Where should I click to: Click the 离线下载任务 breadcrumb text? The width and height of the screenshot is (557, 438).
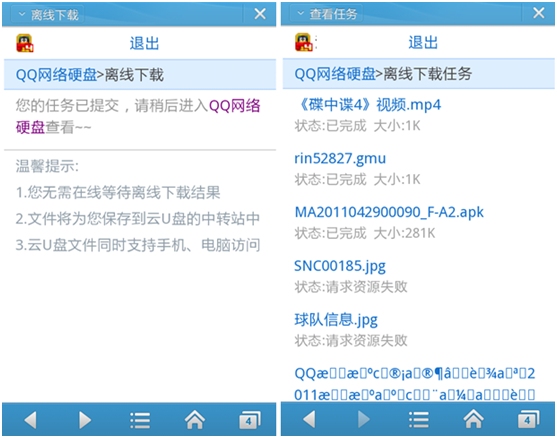(x=428, y=74)
